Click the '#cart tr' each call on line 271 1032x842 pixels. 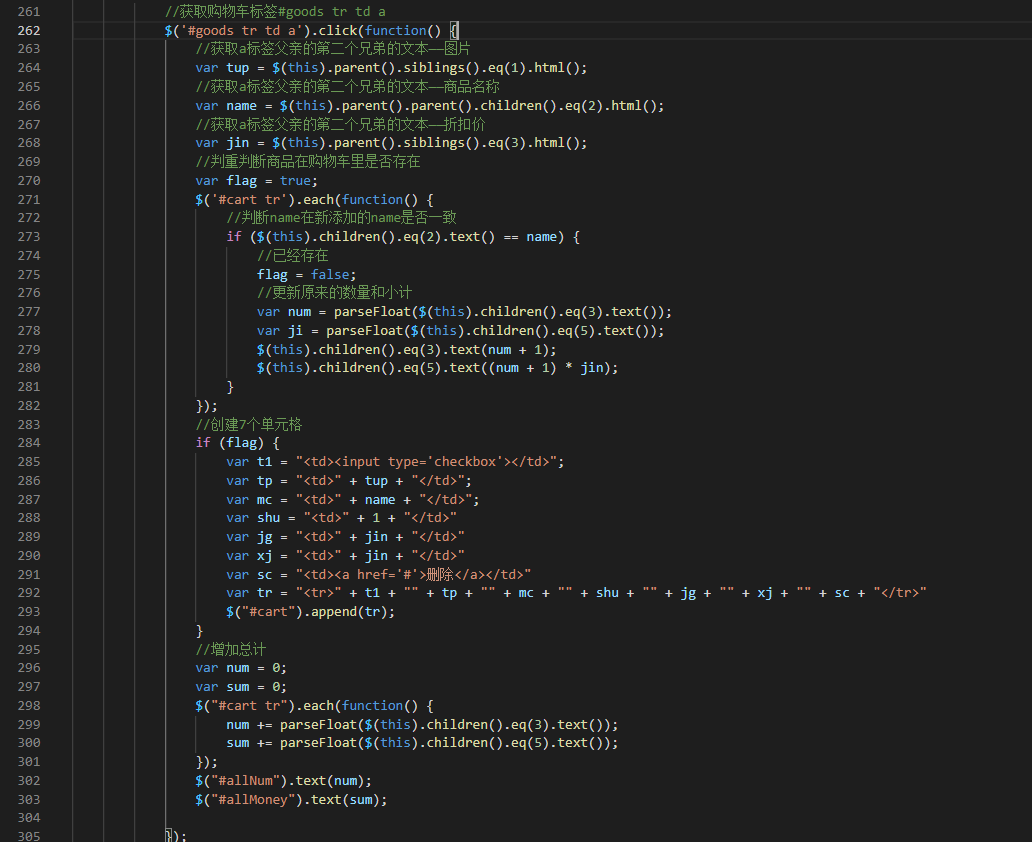tap(314, 199)
